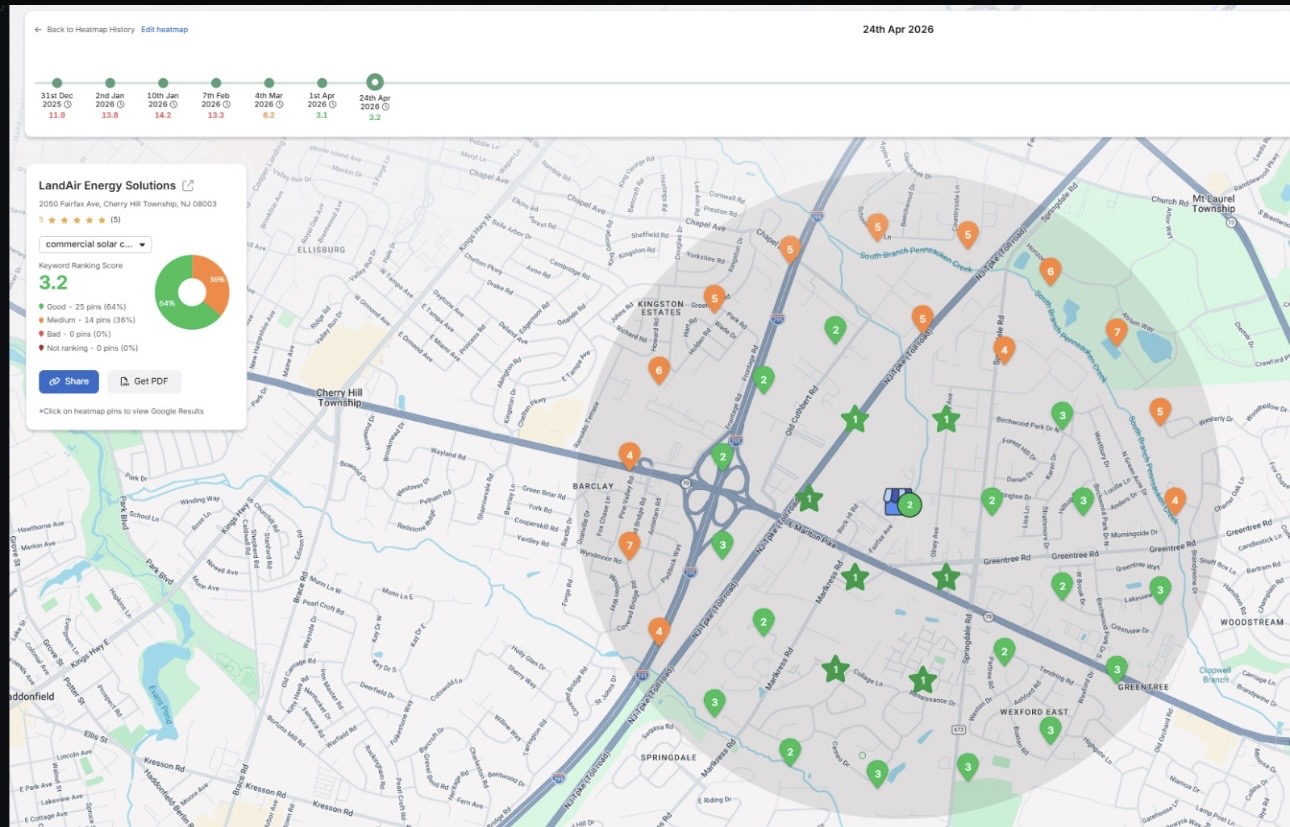Click the clock icon beside 31st Dec 2025
Screen dimensions: 1290x827
click(69, 104)
